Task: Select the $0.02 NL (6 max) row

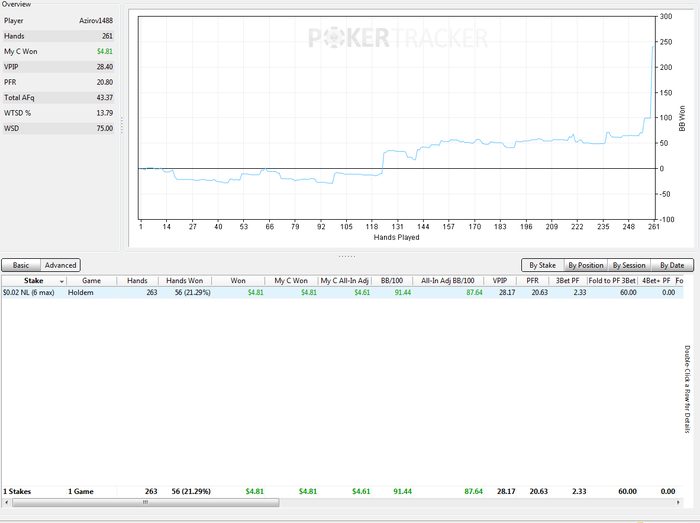Action: (342, 293)
